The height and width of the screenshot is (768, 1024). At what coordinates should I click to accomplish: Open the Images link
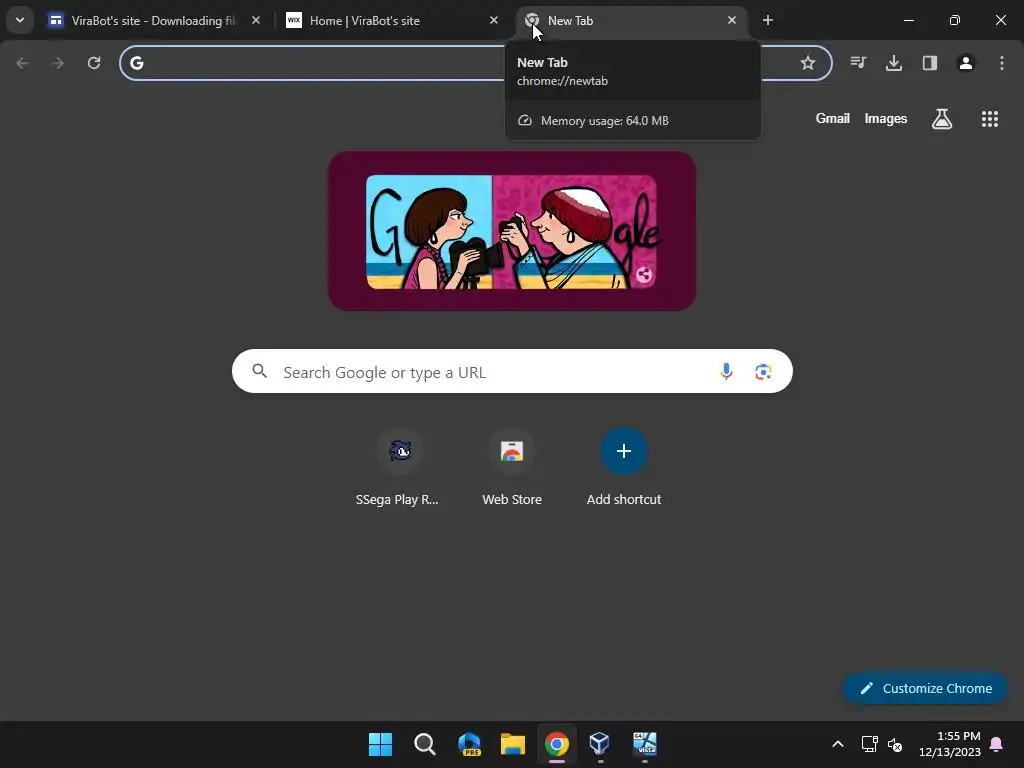[886, 118]
